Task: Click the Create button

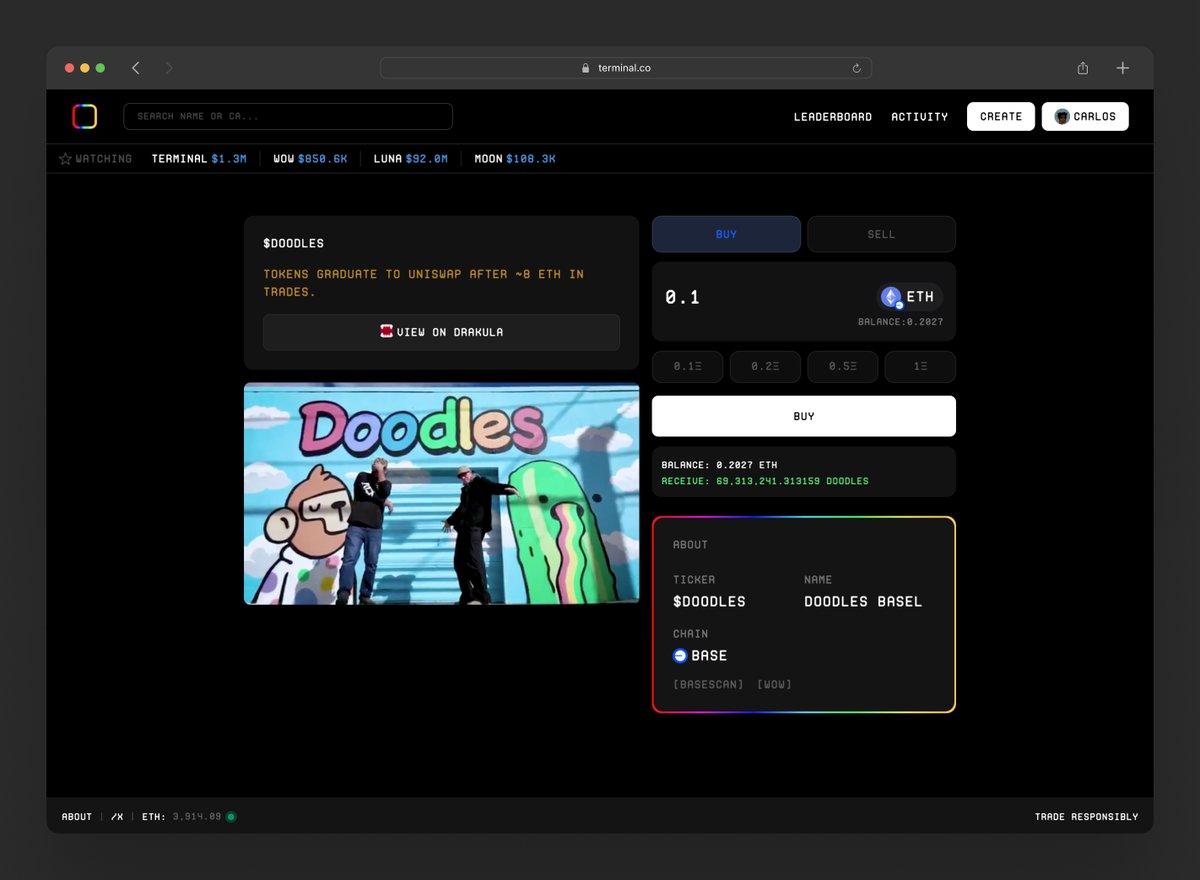Action: [1001, 117]
